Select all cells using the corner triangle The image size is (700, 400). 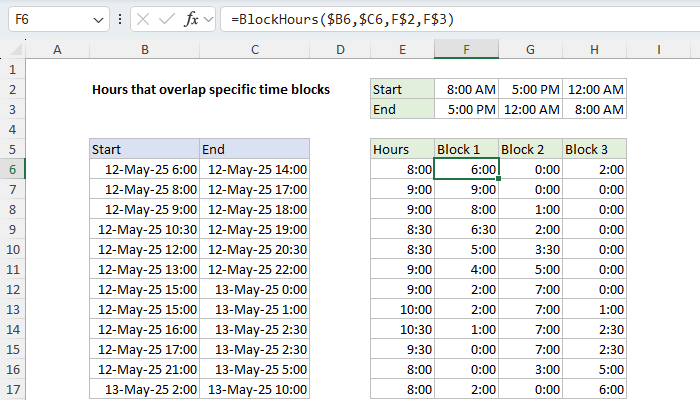16,49
